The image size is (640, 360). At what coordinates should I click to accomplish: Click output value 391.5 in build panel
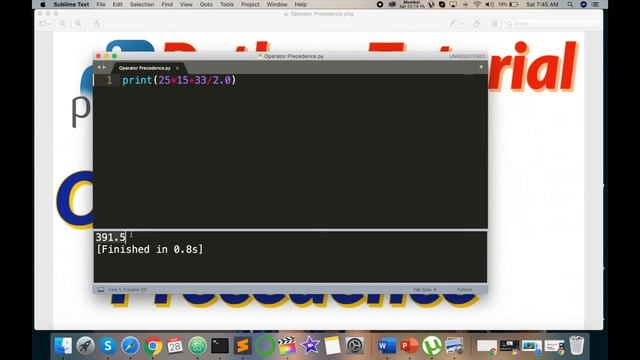pyautogui.click(x=110, y=237)
